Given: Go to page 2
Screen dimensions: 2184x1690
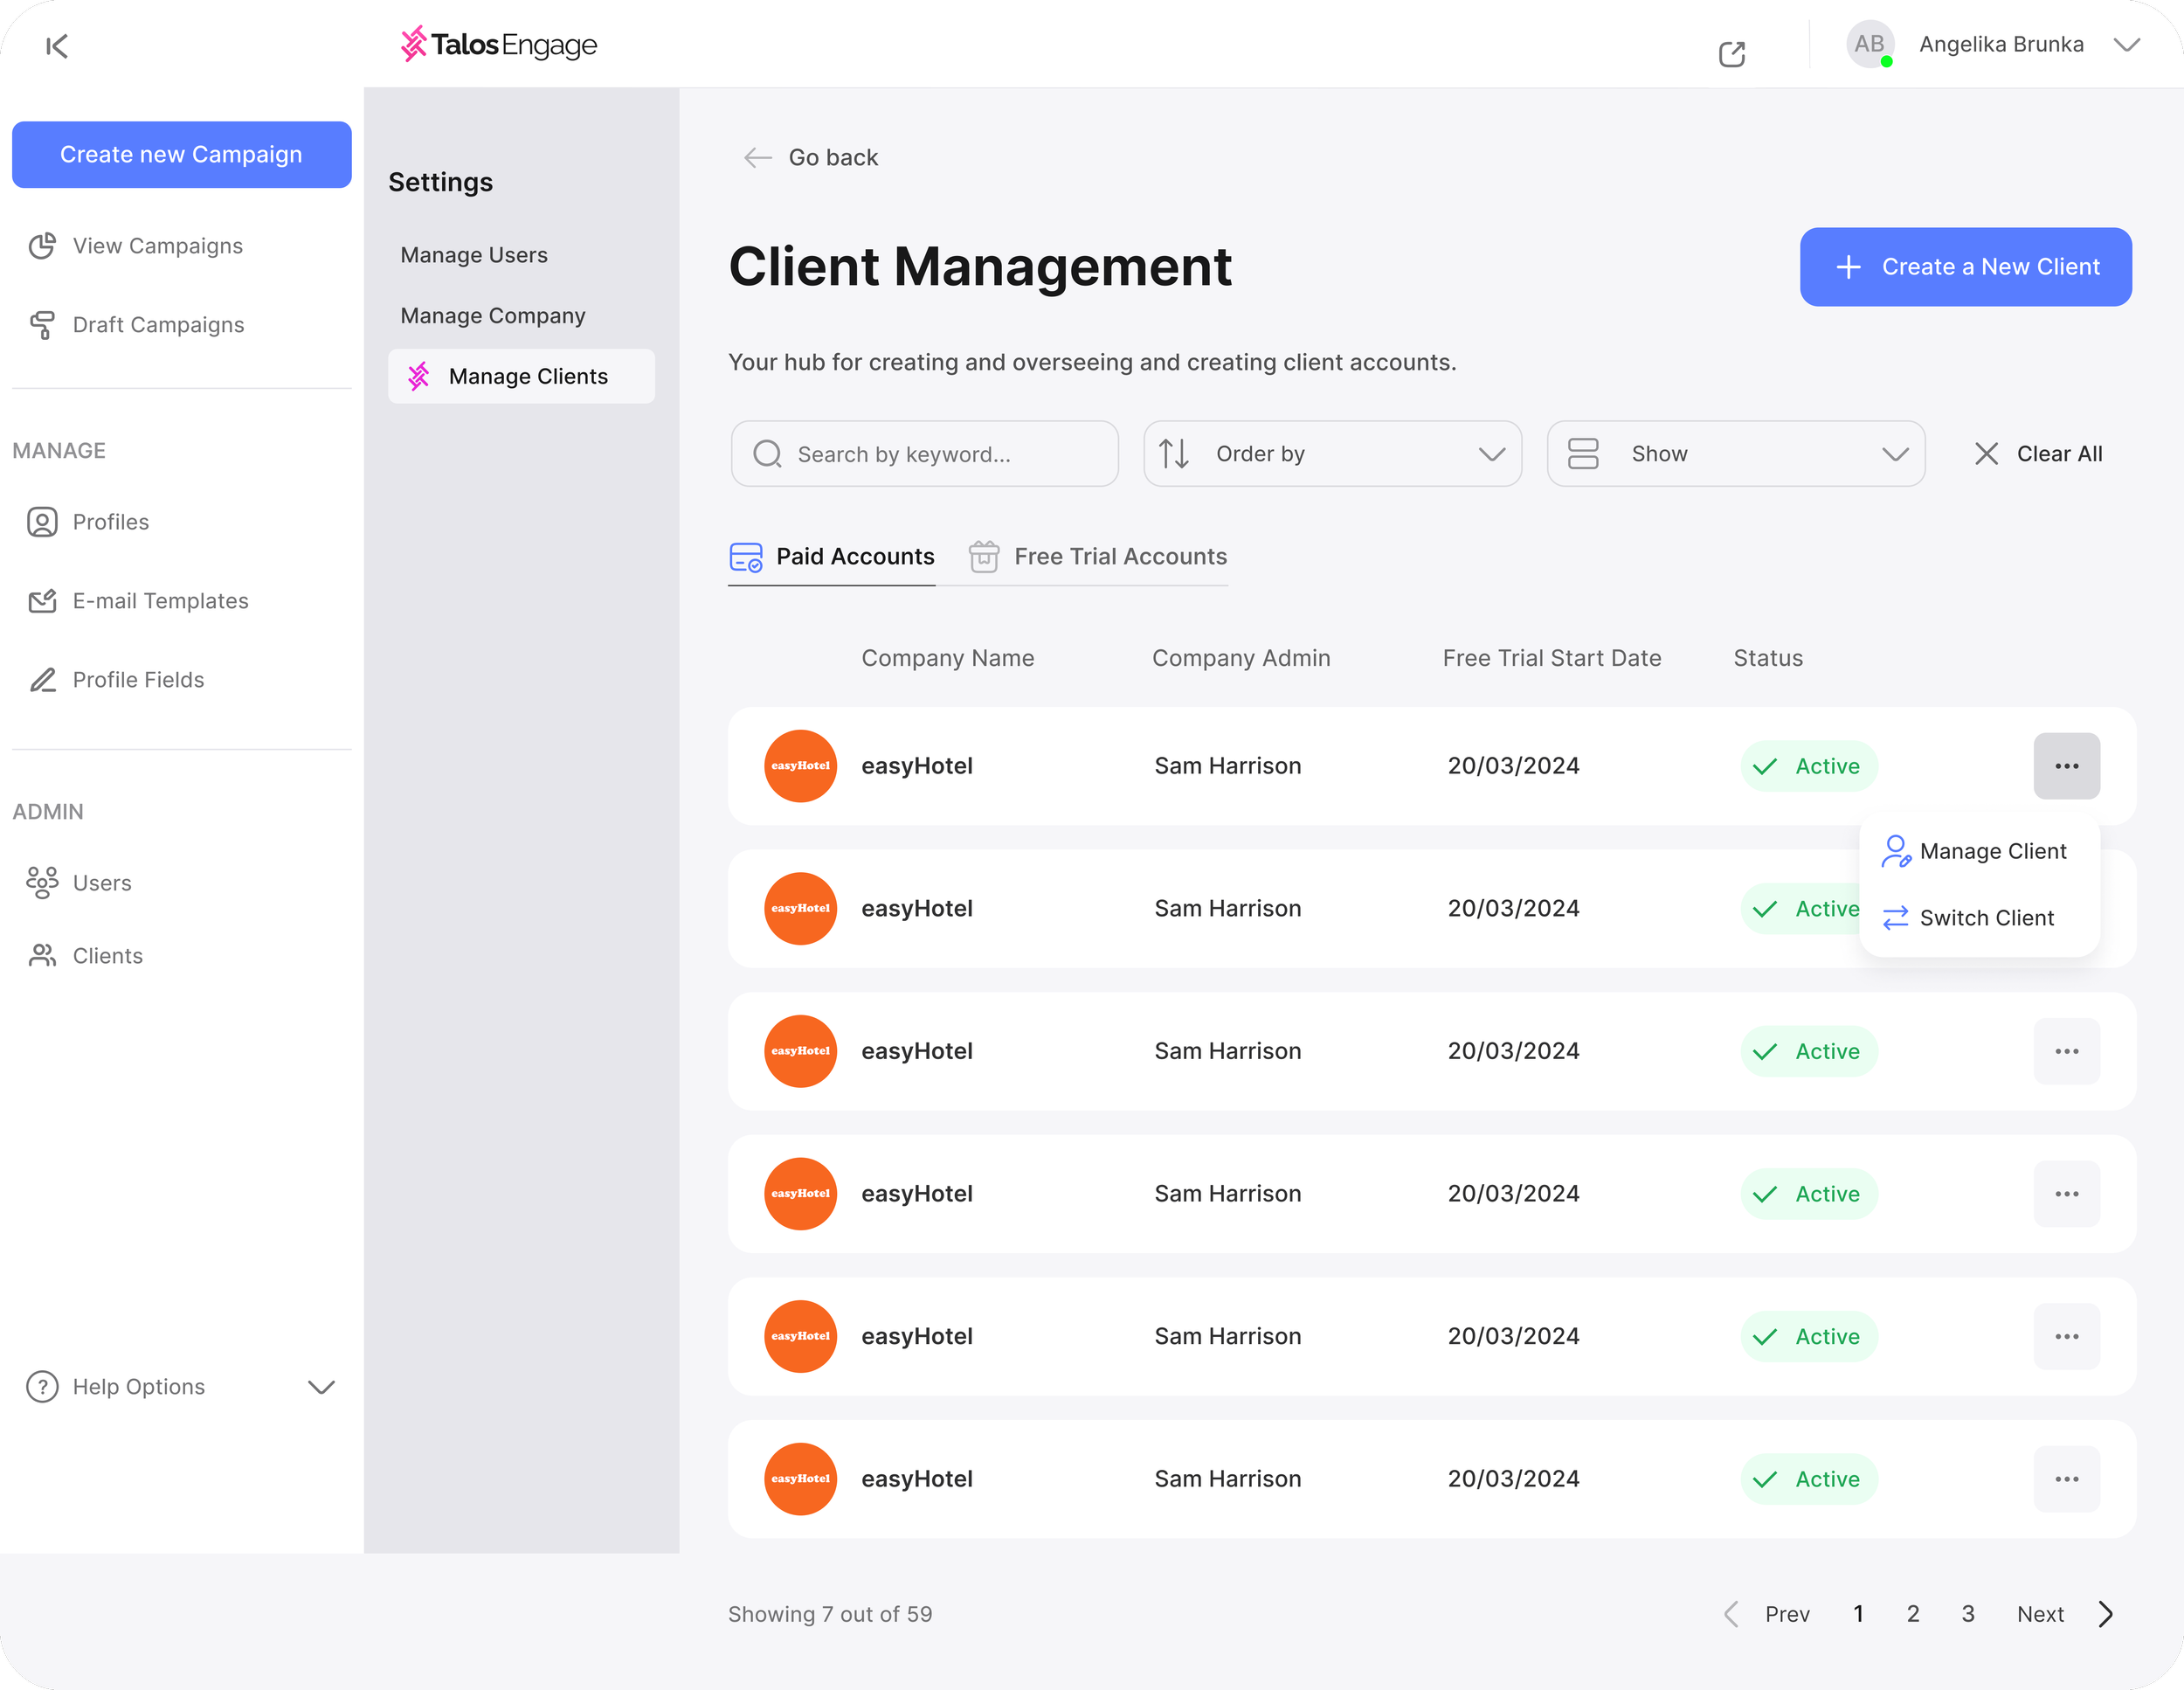Looking at the screenshot, I should [x=1912, y=1614].
